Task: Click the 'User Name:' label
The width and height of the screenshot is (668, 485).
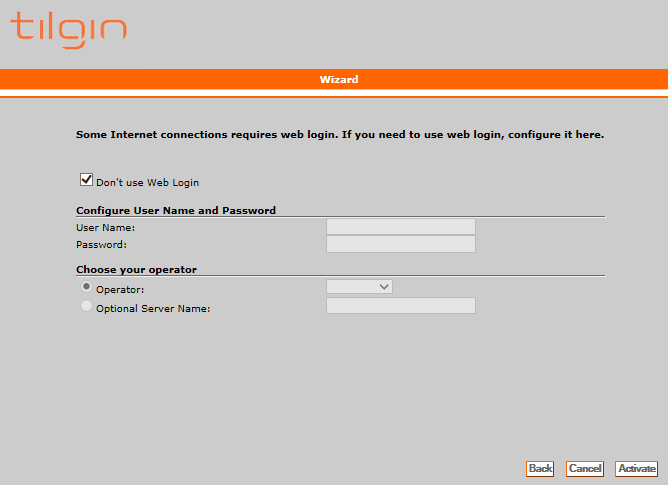Action: click(106, 228)
